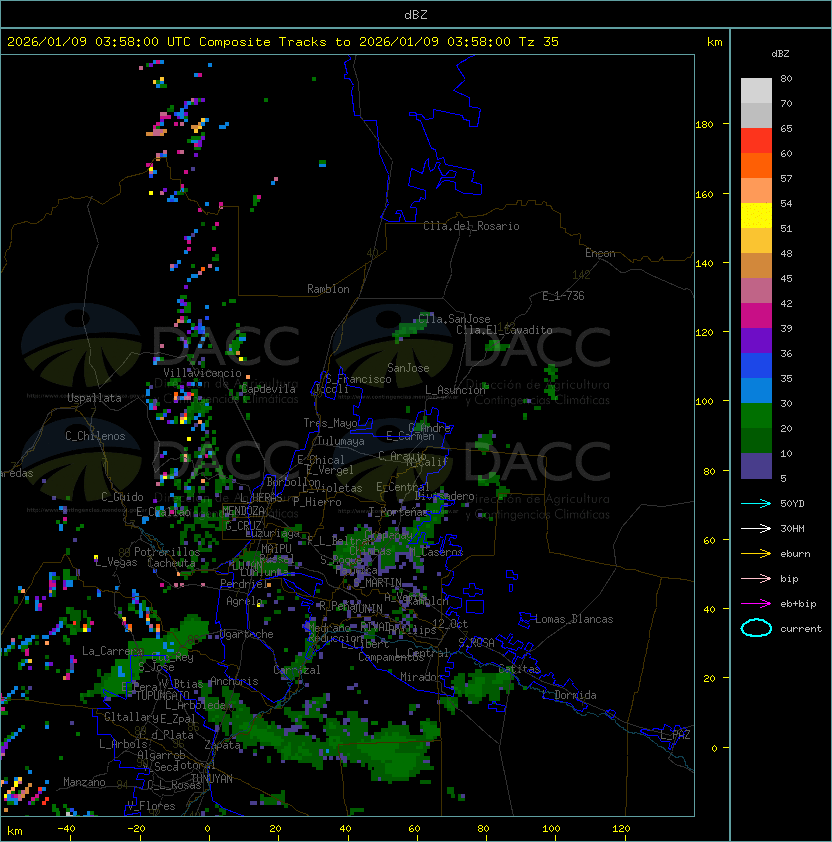Image resolution: width=832 pixels, height=842 pixels.
Task: Pick the magenta swatch between 42 and 39
Action: [756, 316]
